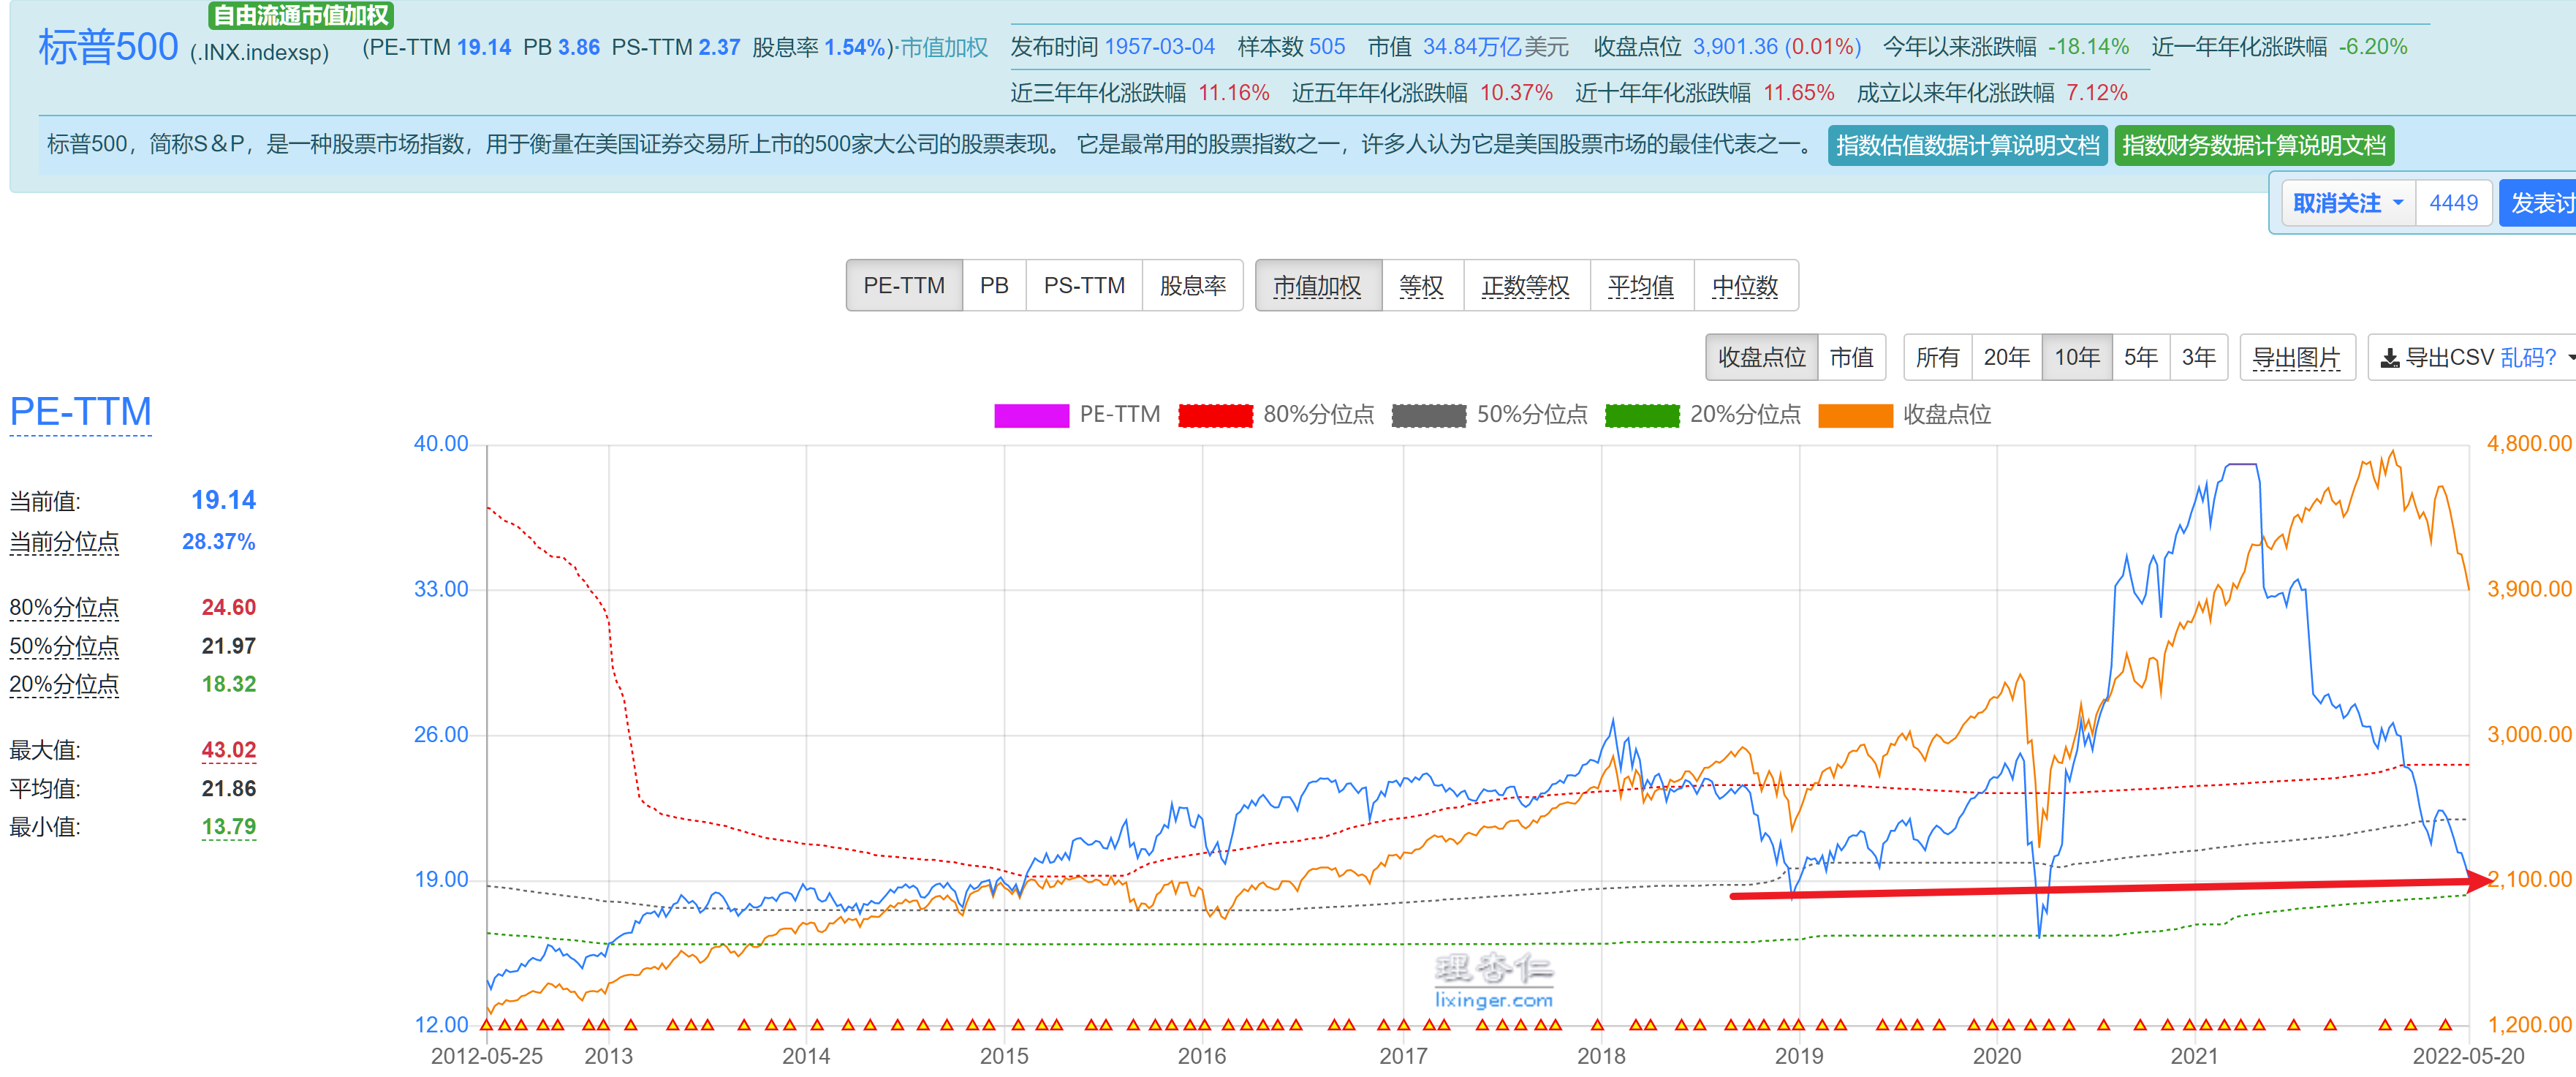Hide the 收盘点位 orange legend series
The height and width of the screenshot is (1077, 2576).
pyautogui.click(x=1855, y=415)
